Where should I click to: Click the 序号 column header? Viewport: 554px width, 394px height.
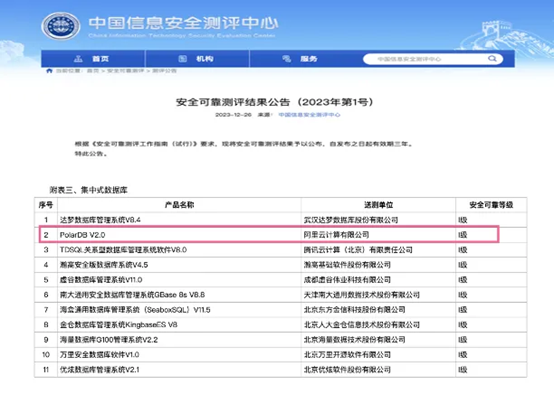[46, 205]
